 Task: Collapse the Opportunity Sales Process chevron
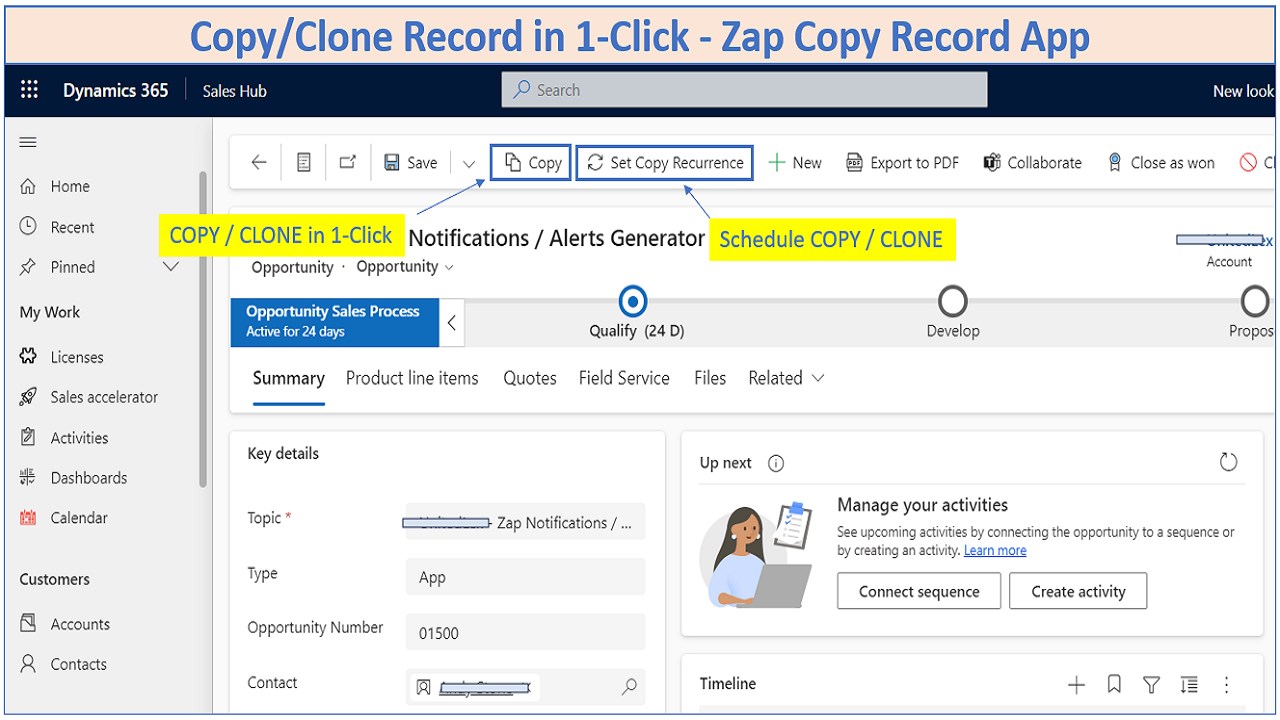point(451,323)
